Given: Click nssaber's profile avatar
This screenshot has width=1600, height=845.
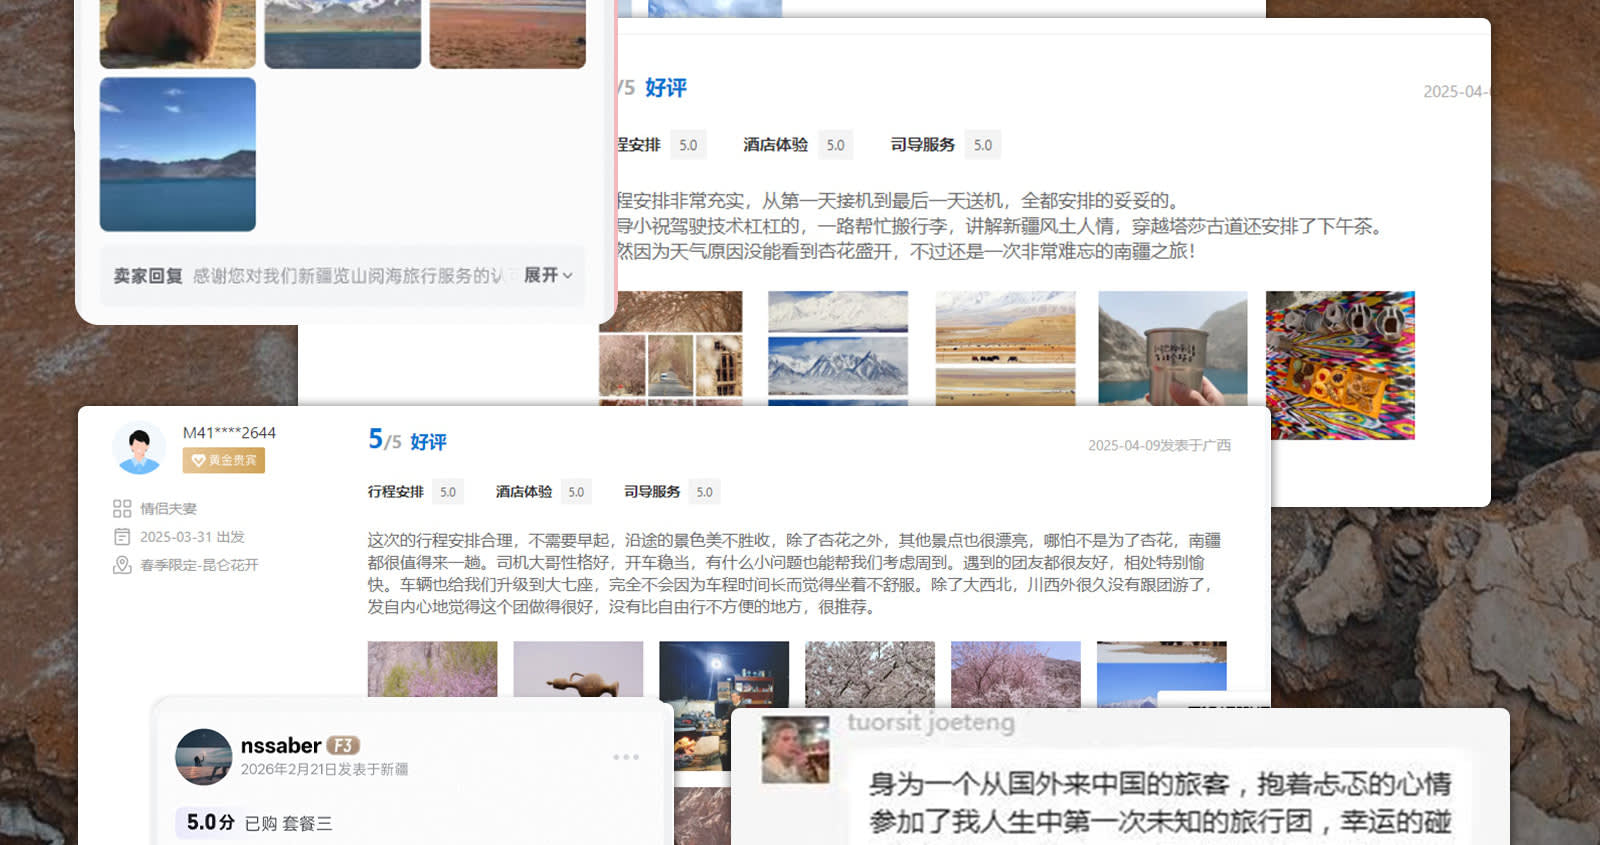Looking at the screenshot, I should (x=203, y=757).
